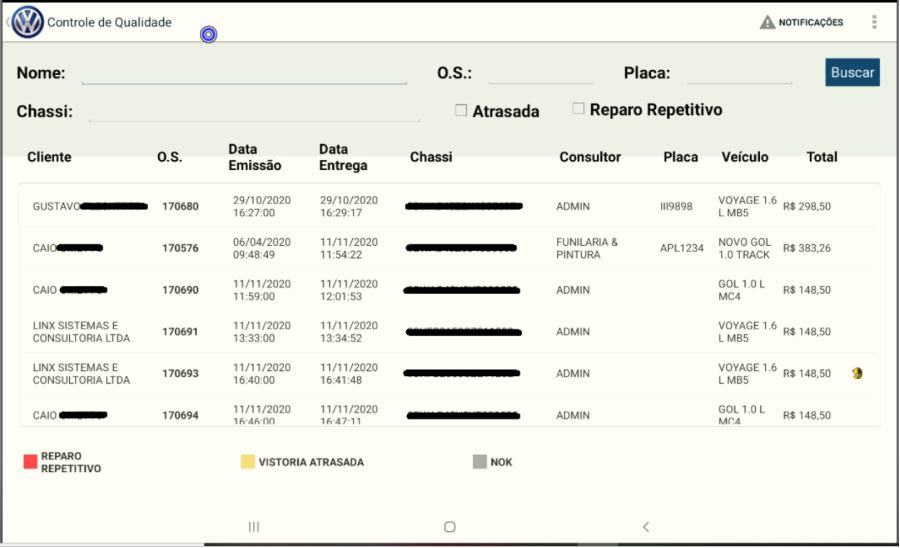Tap the Android home button
The width and height of the screenshot is (900, 548).
coord(450,526)
